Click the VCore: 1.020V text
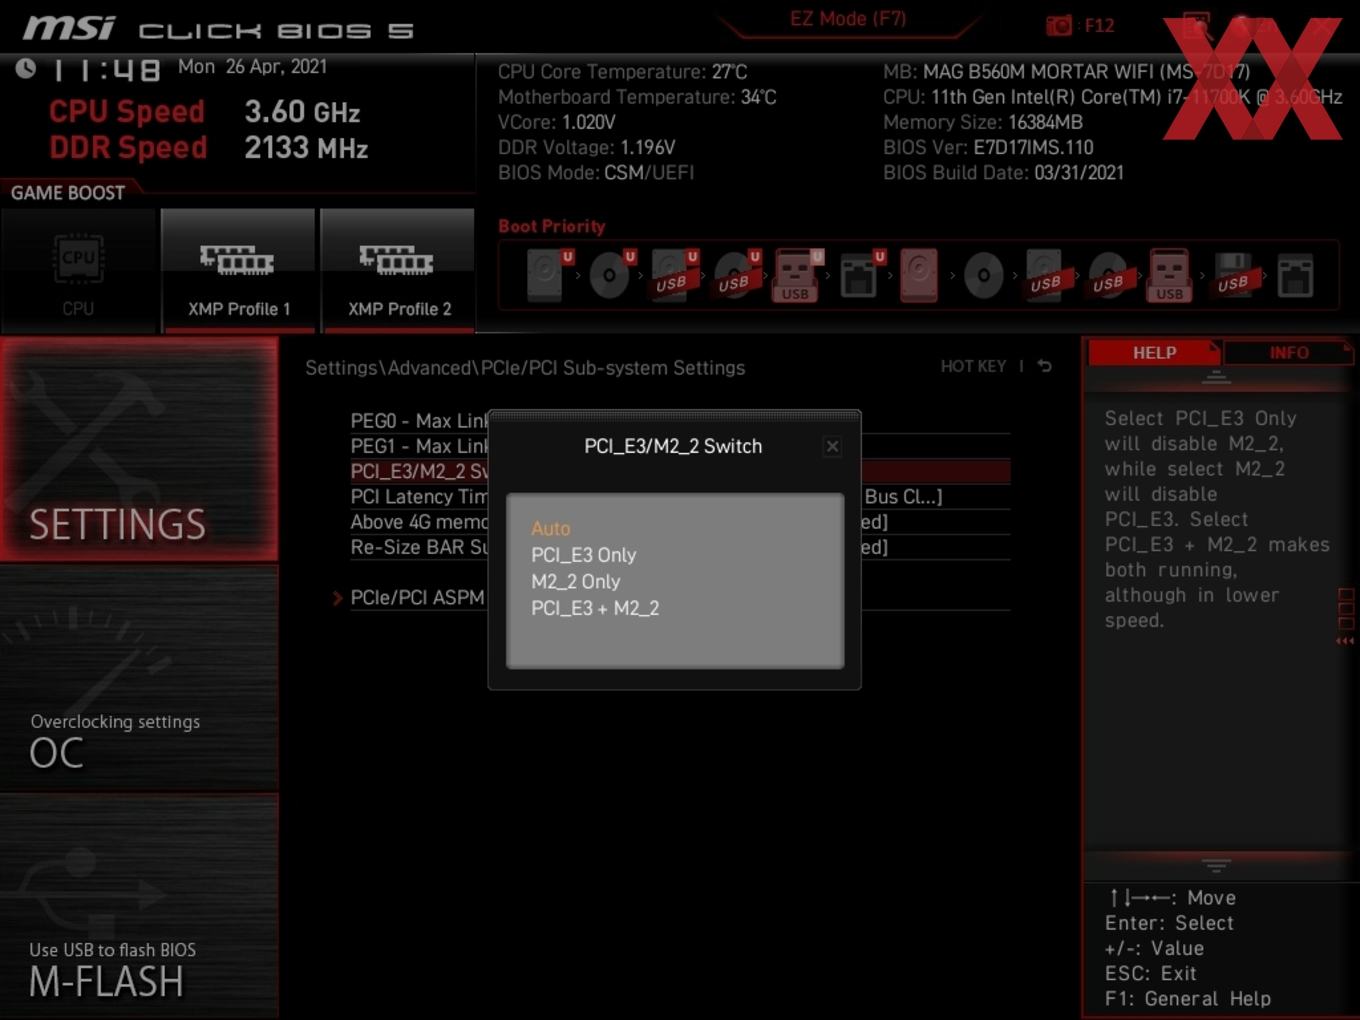This screenshot has height=1020, width=1360. (x=556, y=123)
